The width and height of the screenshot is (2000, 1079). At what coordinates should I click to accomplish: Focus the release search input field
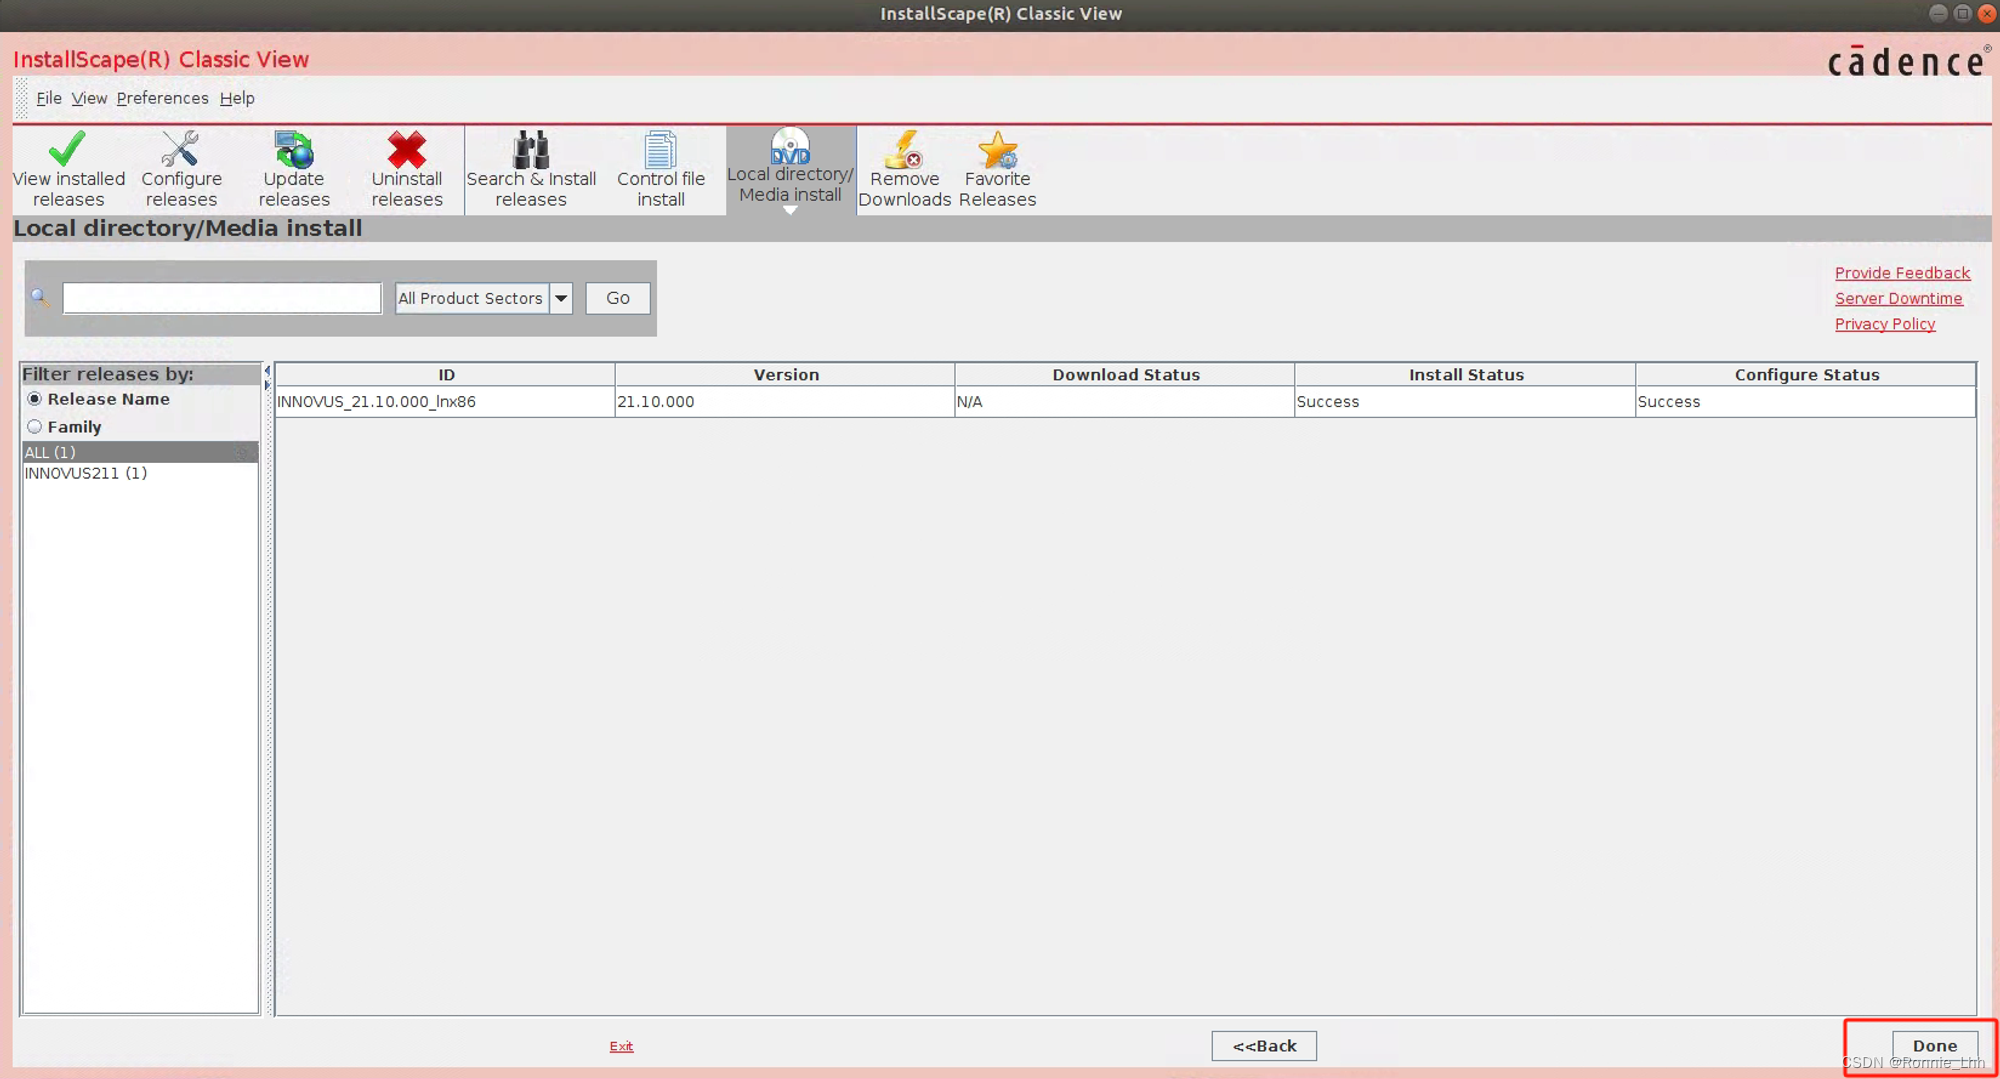222,298
